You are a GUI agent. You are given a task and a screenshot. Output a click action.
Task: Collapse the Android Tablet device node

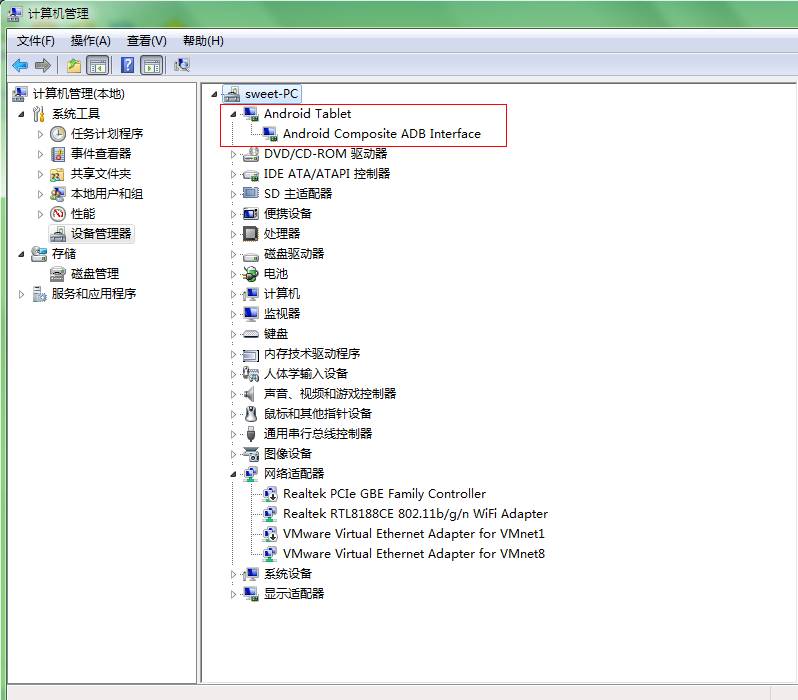[x=234, y=114]
